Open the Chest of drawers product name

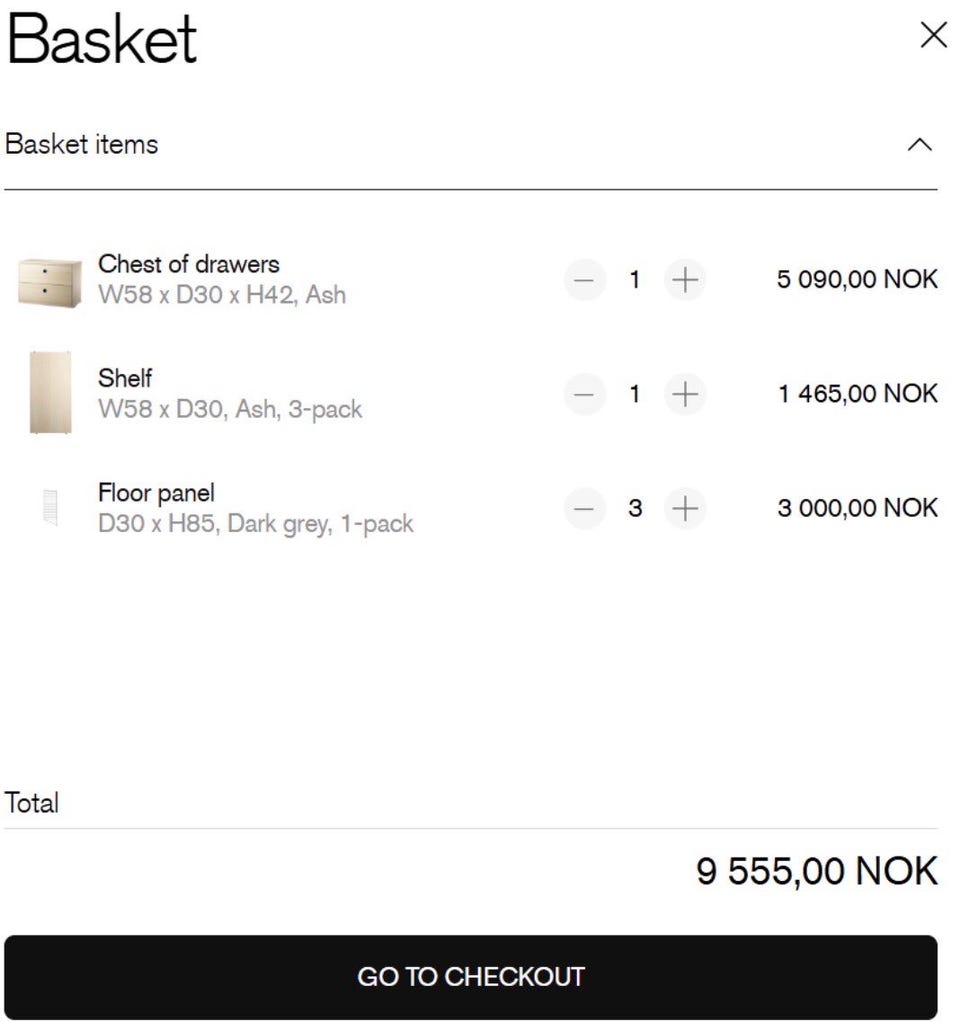(188, 264)
